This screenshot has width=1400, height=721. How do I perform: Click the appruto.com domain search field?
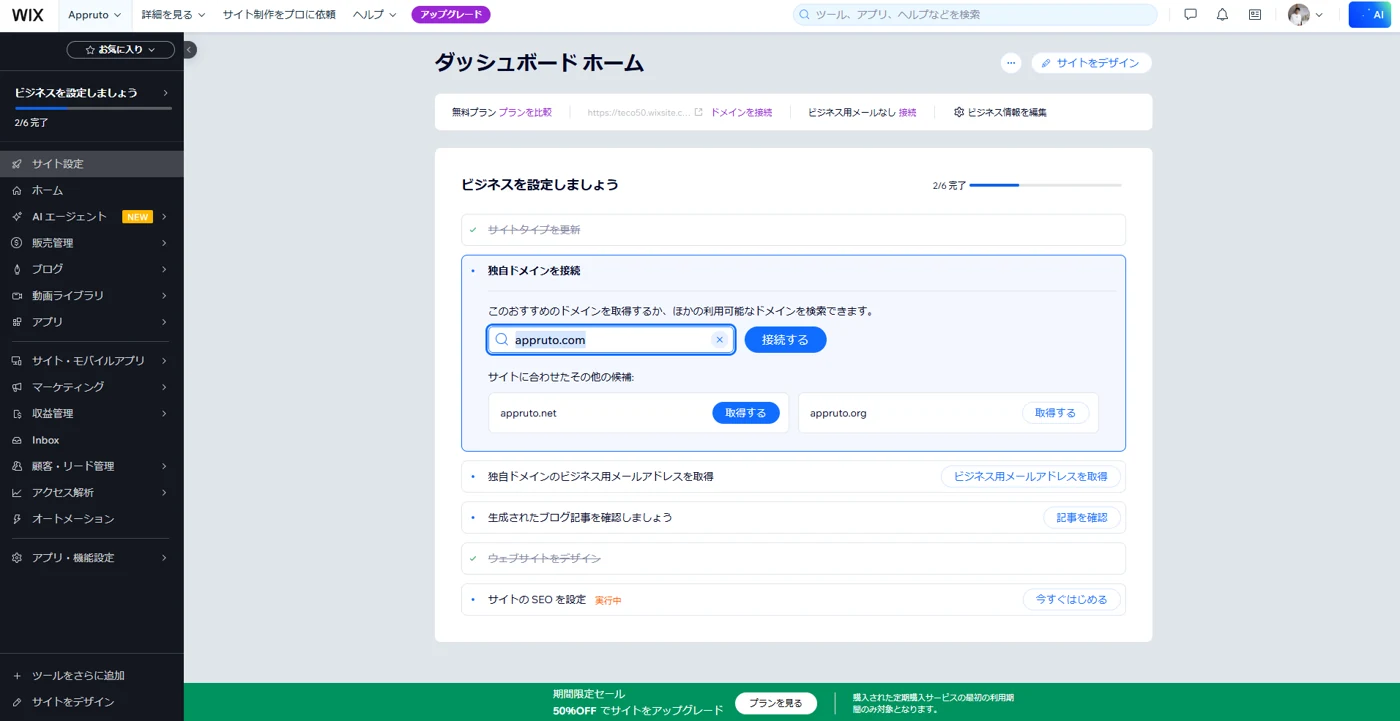(x=611, y=340)
